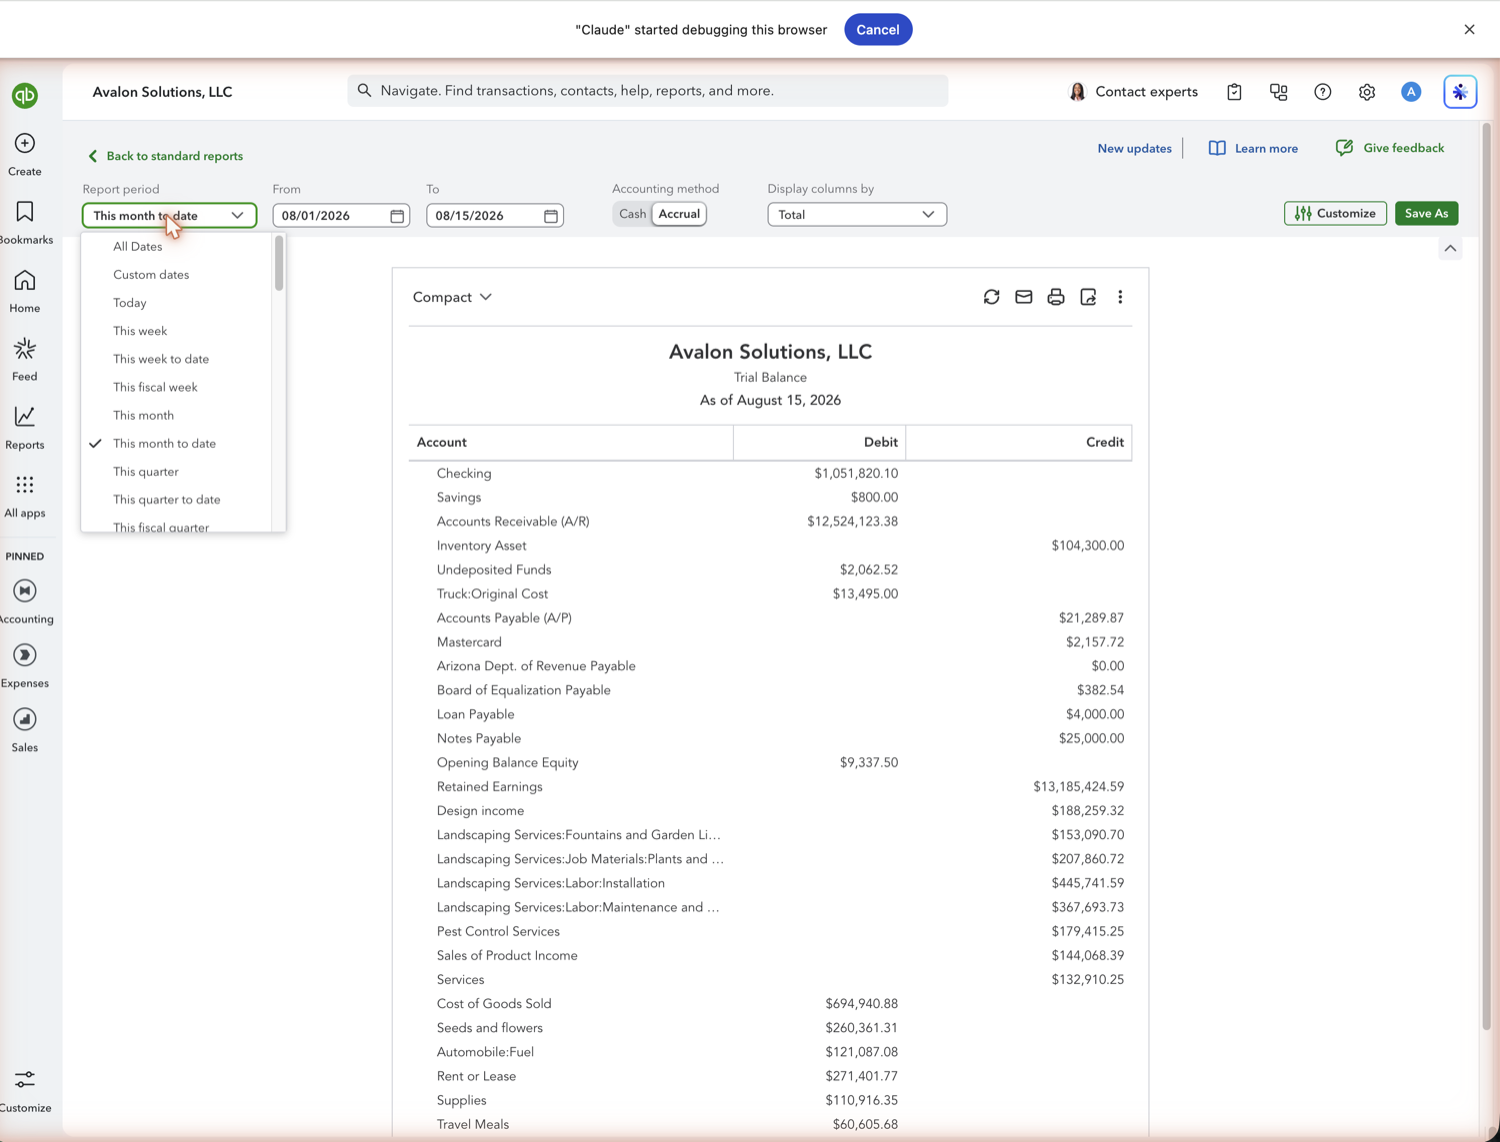Click the Cost of Goods Sold account
The height and width of the screenshot is (1142, 1500).
pyautogui.click(x=494, y=1004)
